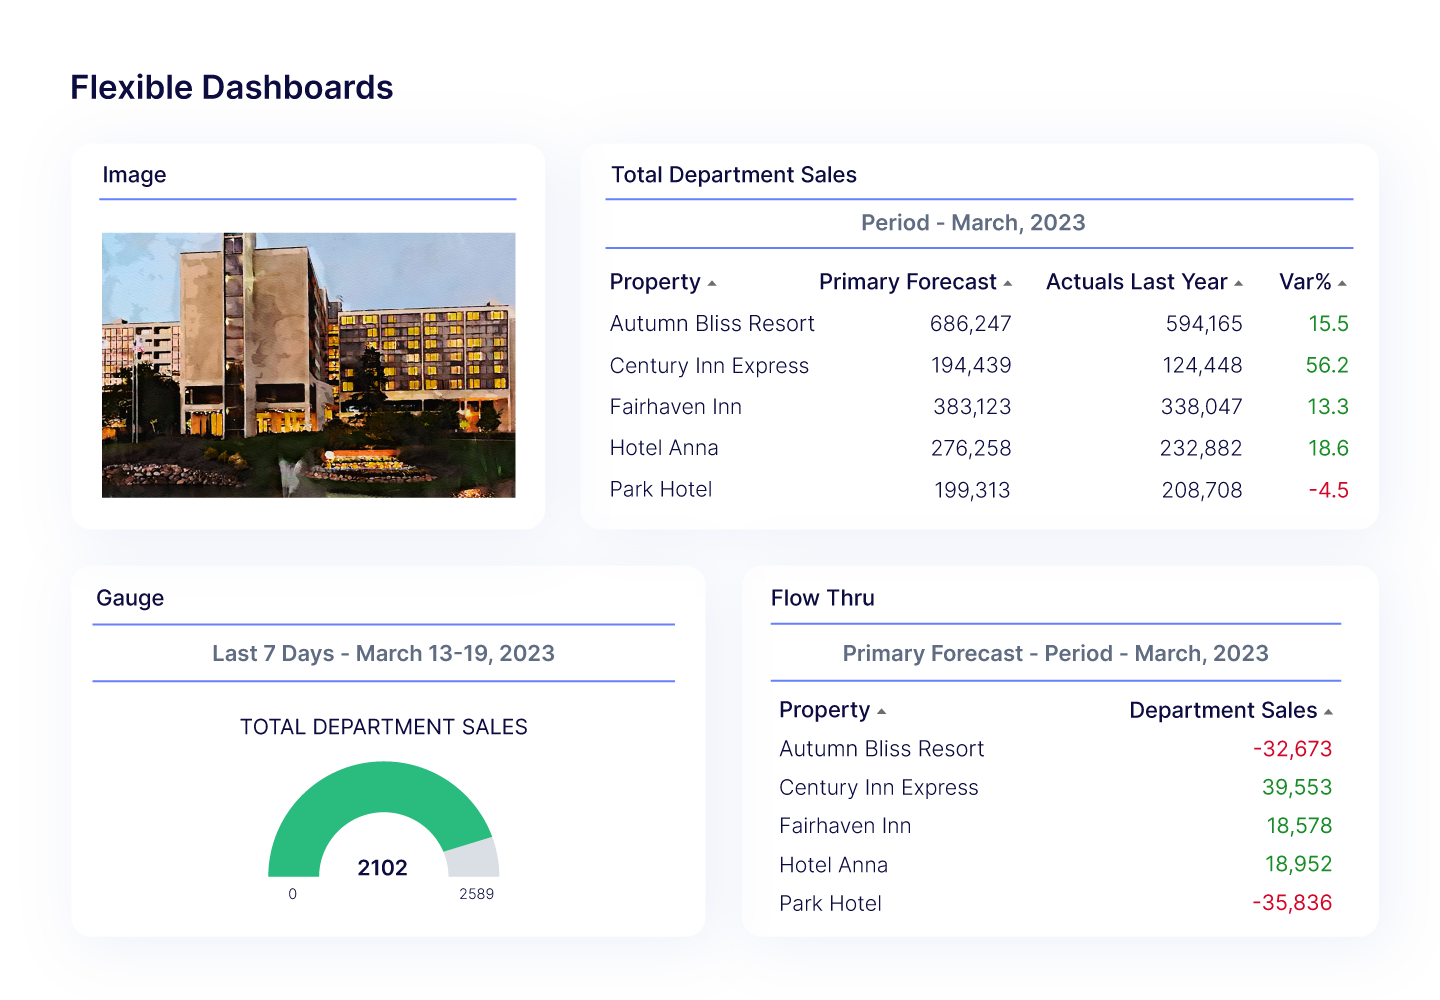Viewport: 1440px width, 1000px height.
Task: Click the Property sort arrow in Flow Thru
Action: (x=881, y=711)
